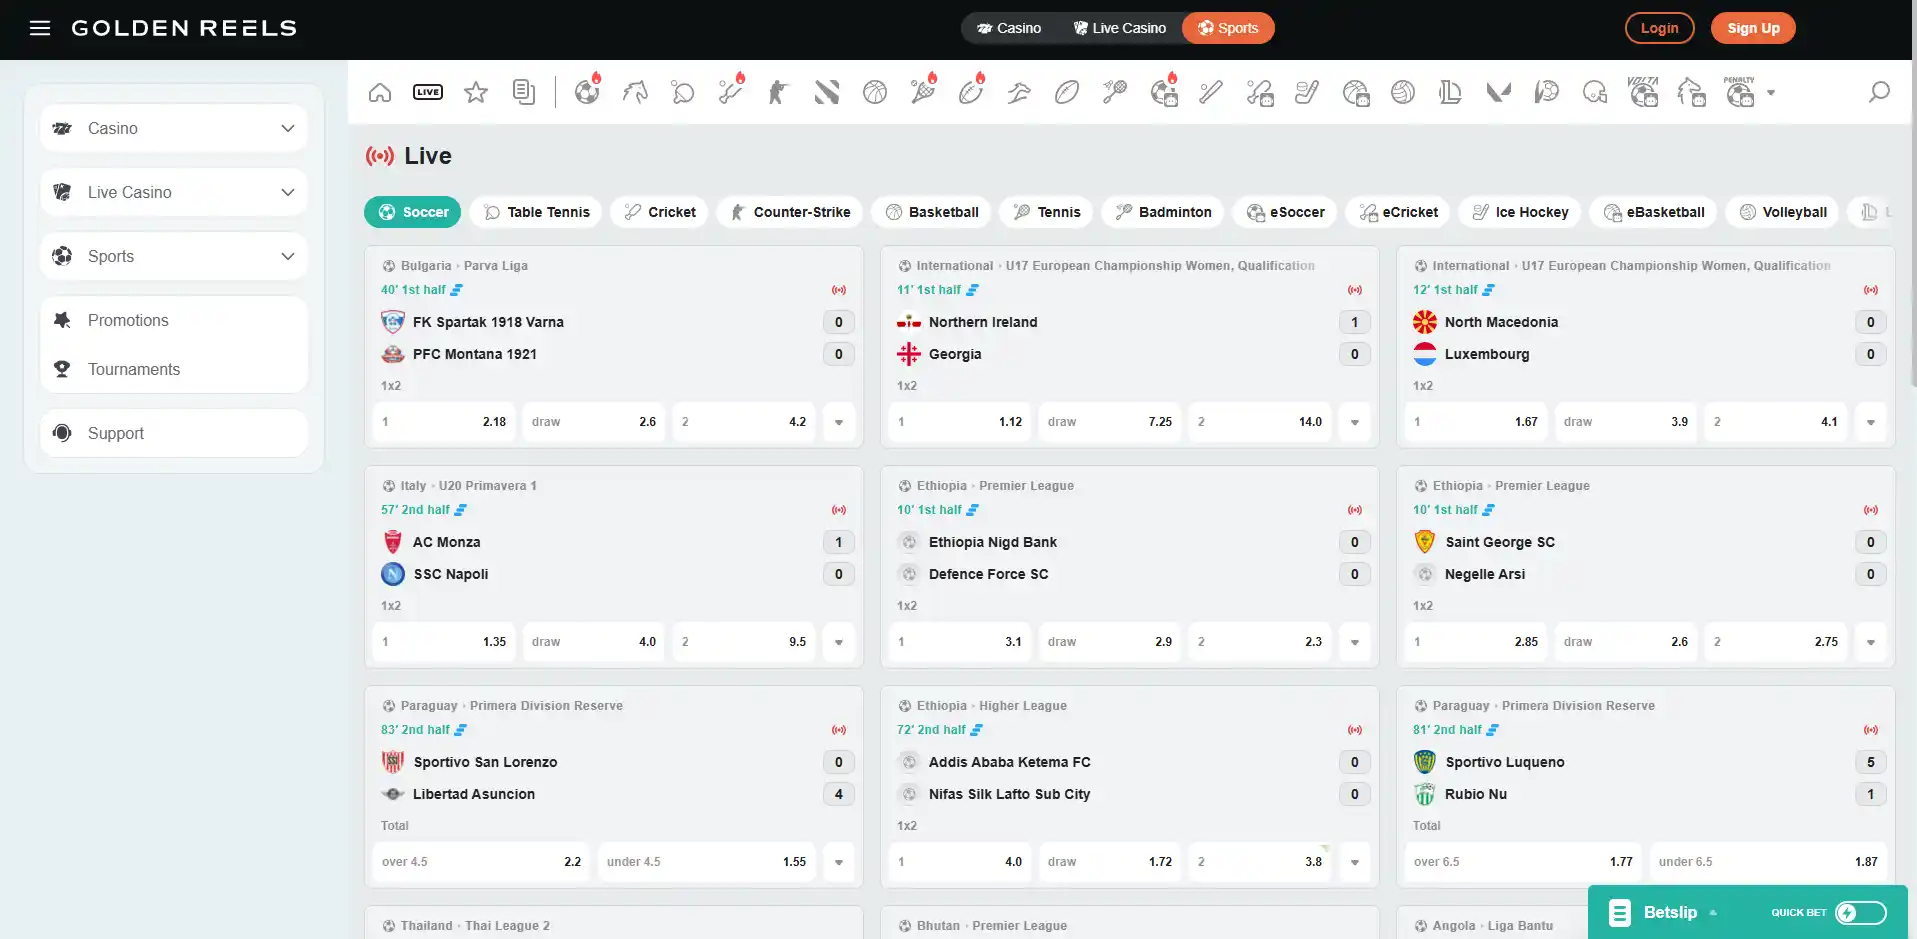Open Promotions in the sidebar
This screenshot has height=939, width=1917.
tap(174, 320)
